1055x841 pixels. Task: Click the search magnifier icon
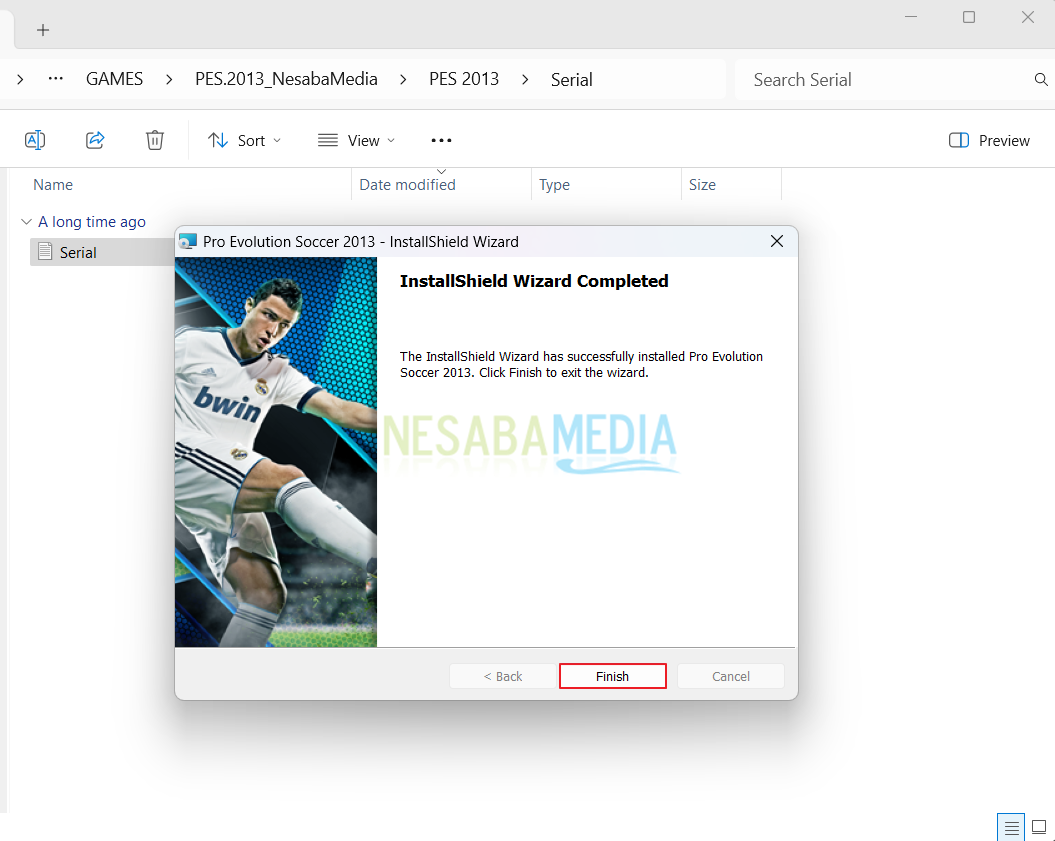[1041, 79]
